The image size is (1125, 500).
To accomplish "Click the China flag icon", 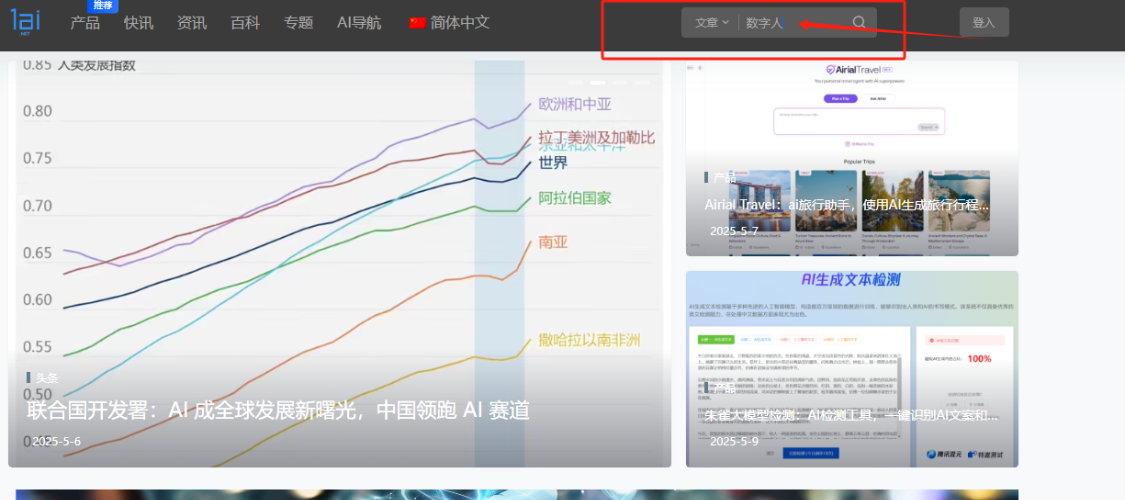I will point(417,22).
